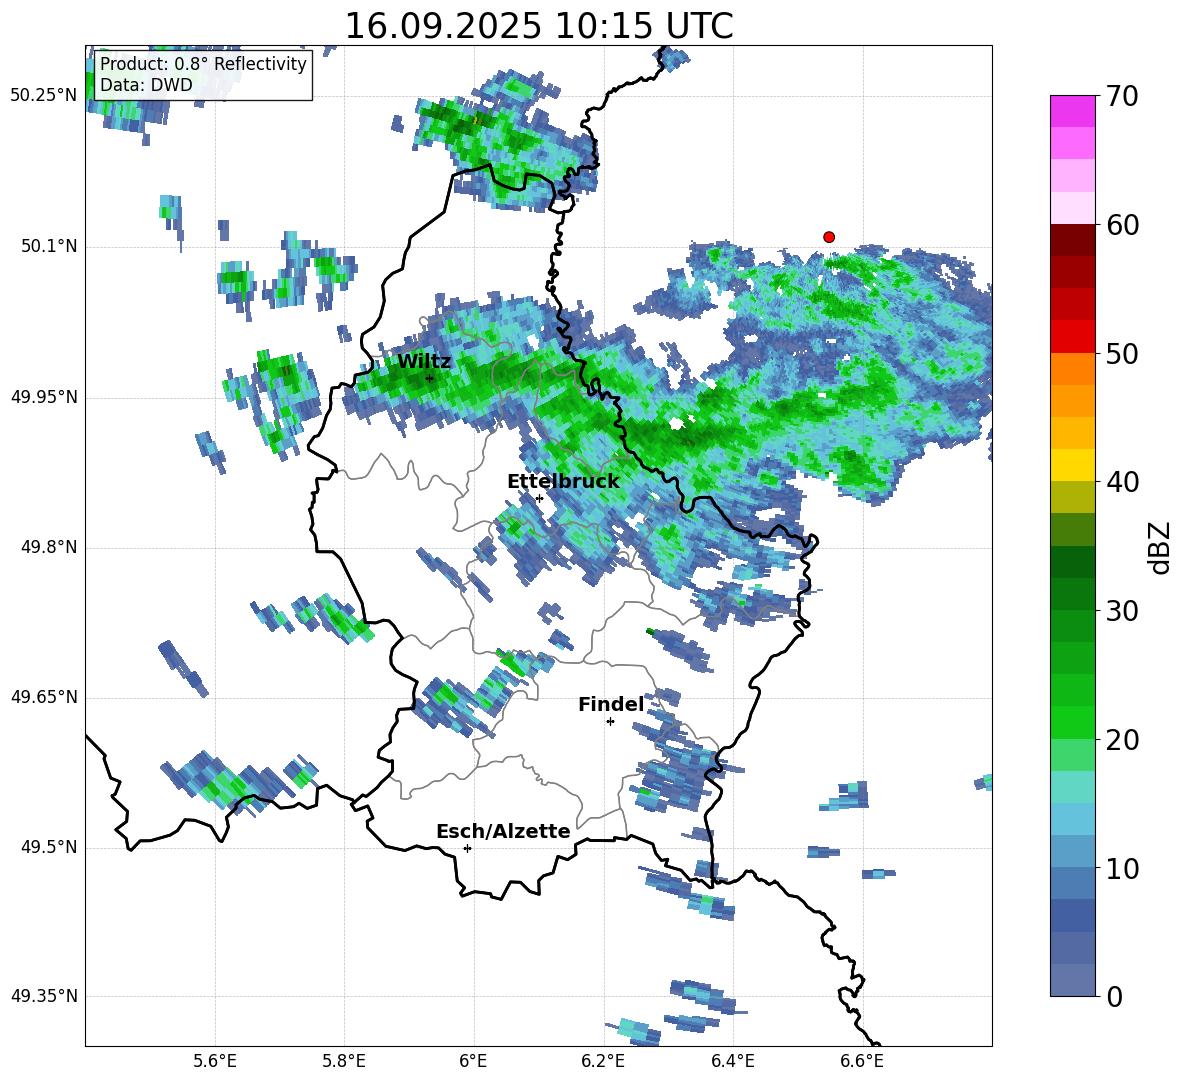
Task: Click the 10 label on the colorbar
Action: coord(1121,868)
